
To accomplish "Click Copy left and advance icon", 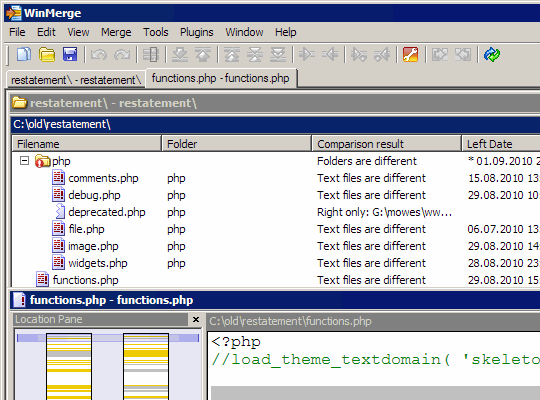I will pyautogui.click(x=382, y=54).
